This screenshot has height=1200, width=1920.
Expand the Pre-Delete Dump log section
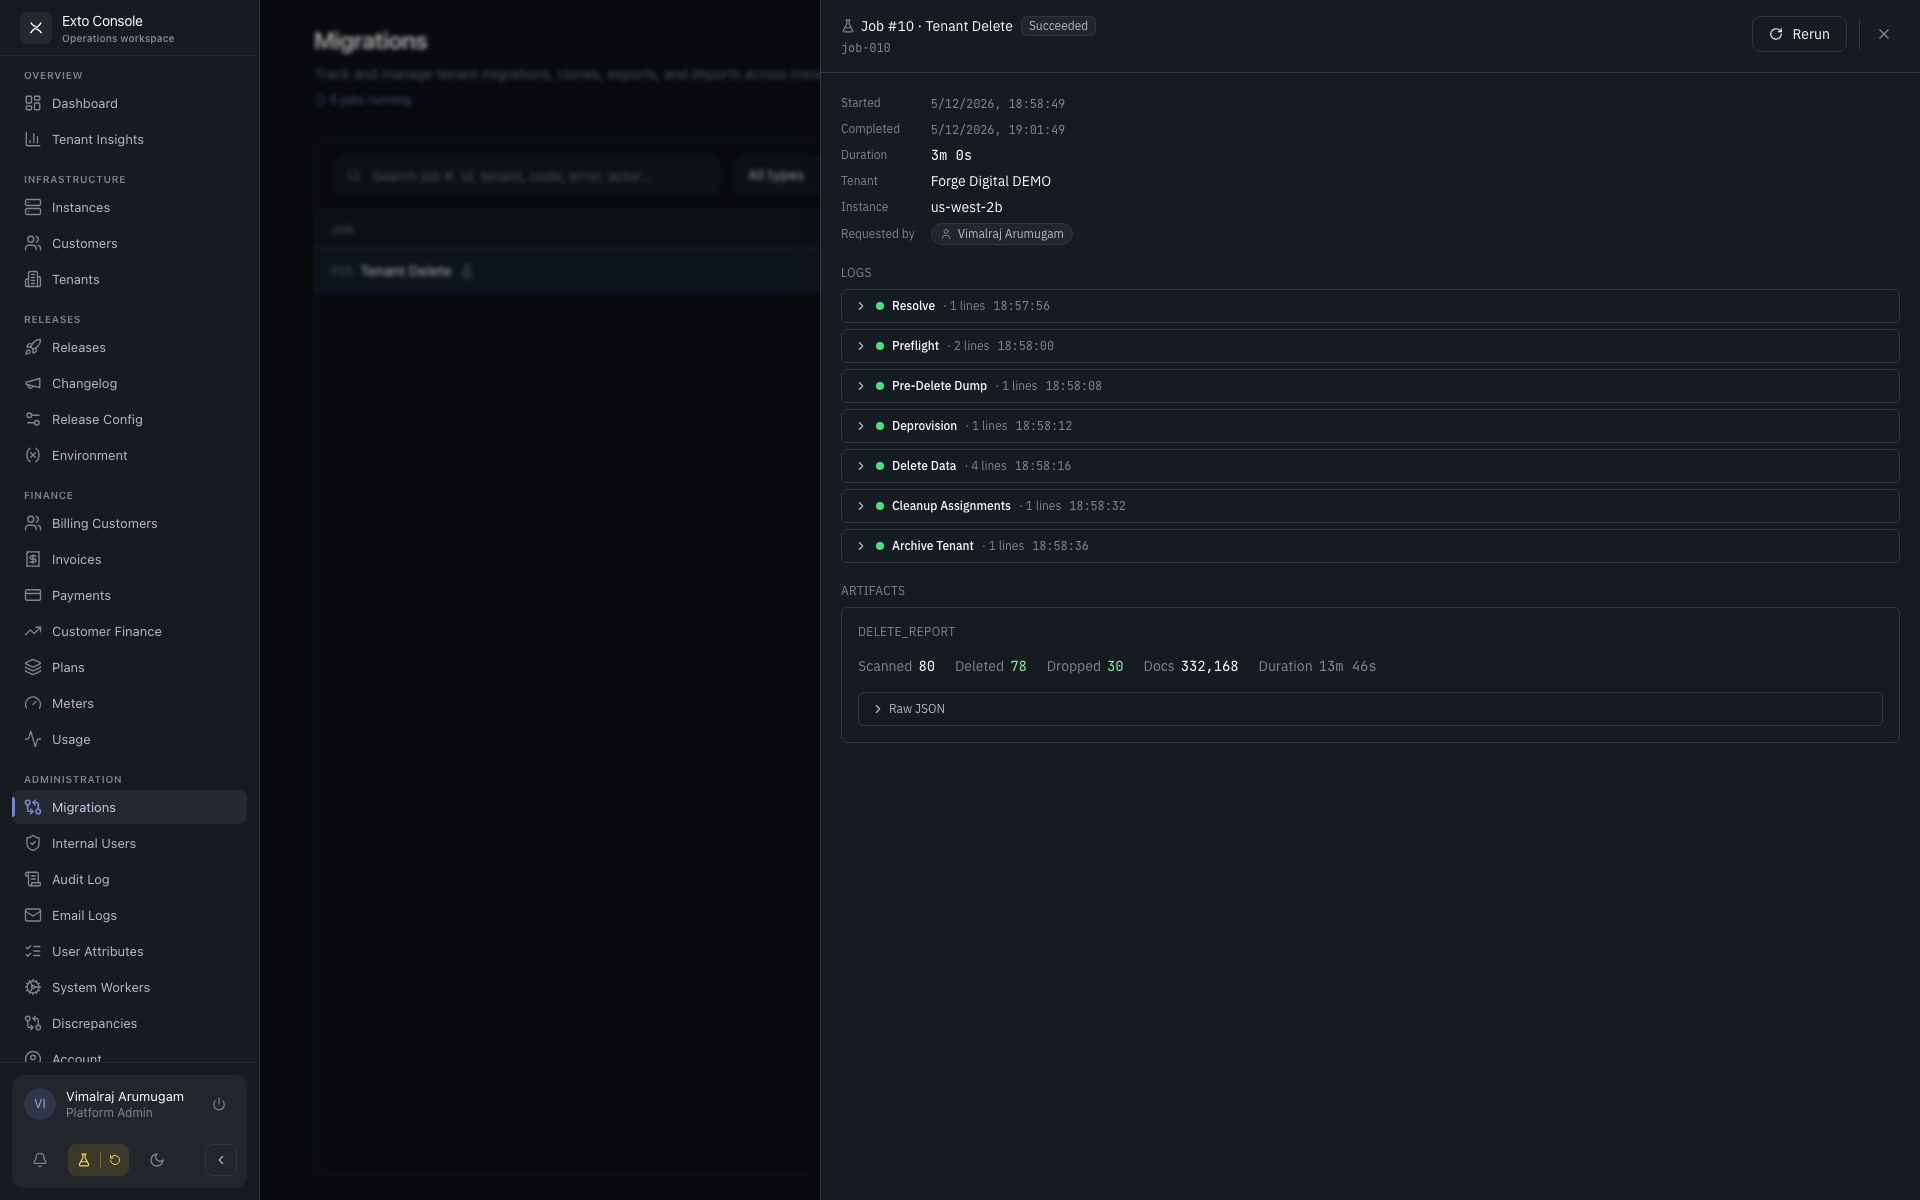click(1369, 386)
